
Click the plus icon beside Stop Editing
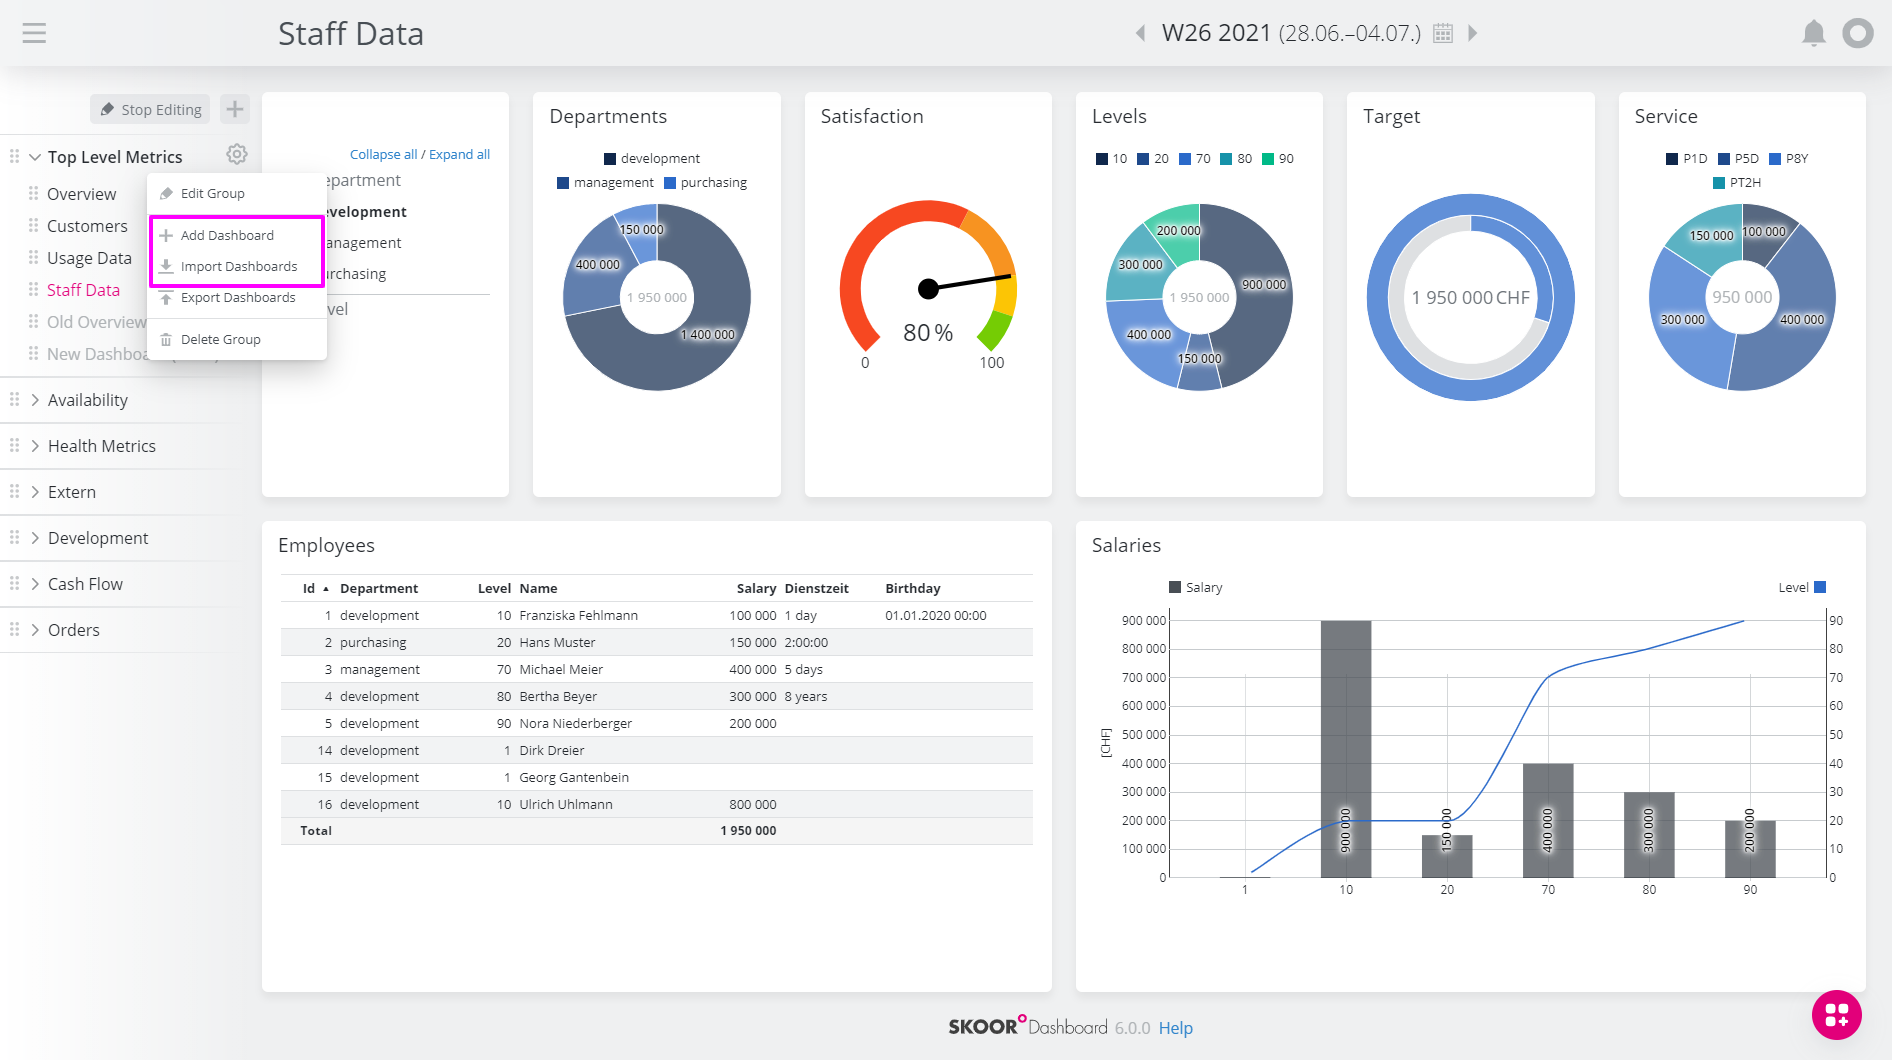pyautogui.click(x=235, y=109)
